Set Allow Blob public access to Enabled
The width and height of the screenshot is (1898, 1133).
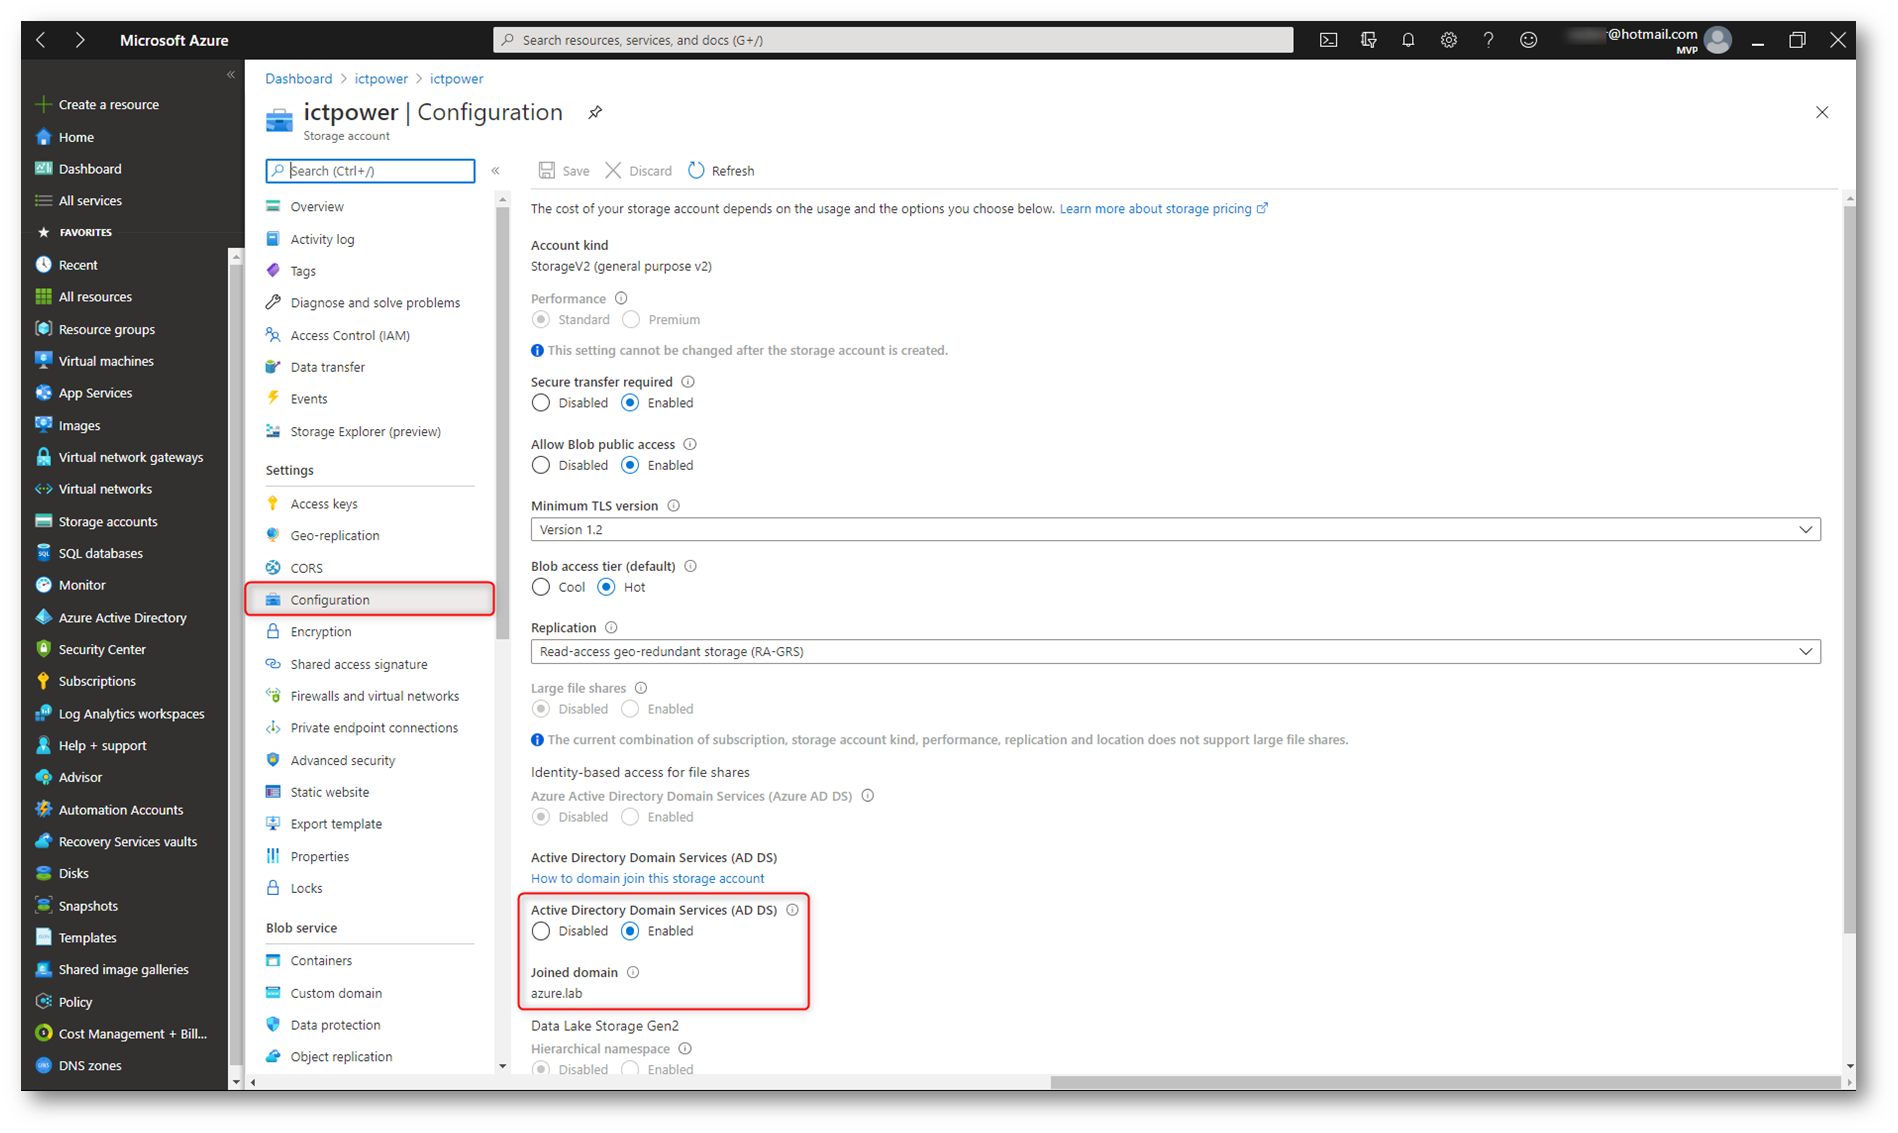point(630,465)
